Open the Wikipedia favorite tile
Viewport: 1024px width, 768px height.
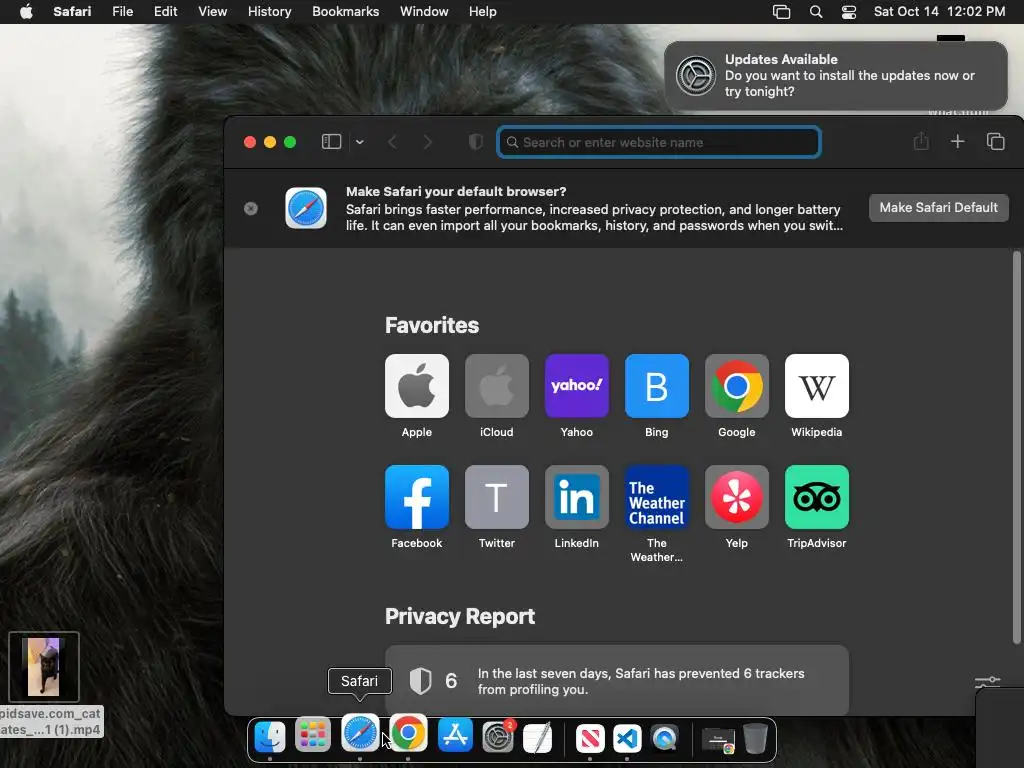click(816, 386)
